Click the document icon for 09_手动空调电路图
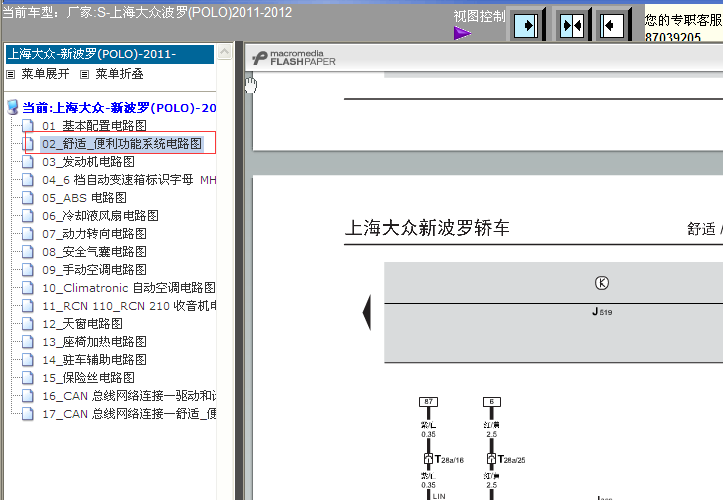Image resolution: width=723 pixels, height=500 pixels. click(x=28, y=269)
